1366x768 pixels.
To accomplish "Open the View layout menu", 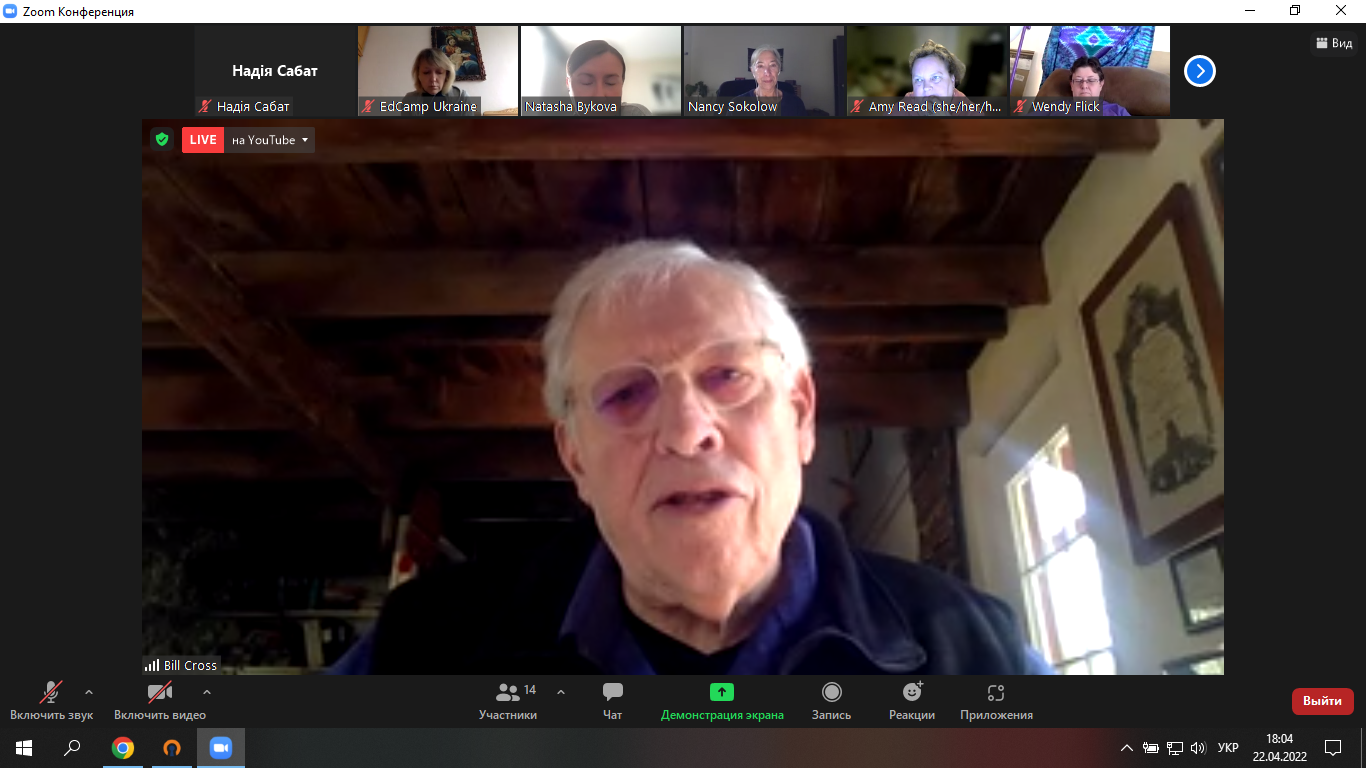I will [x=1334, y=43].
